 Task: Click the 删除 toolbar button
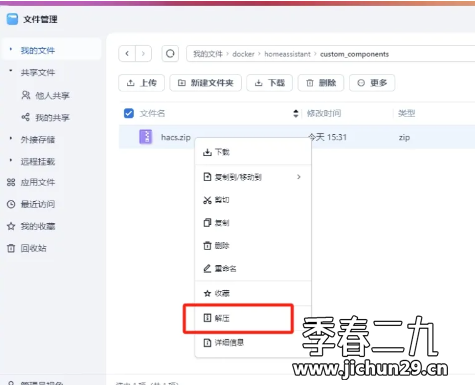(321, 83)
